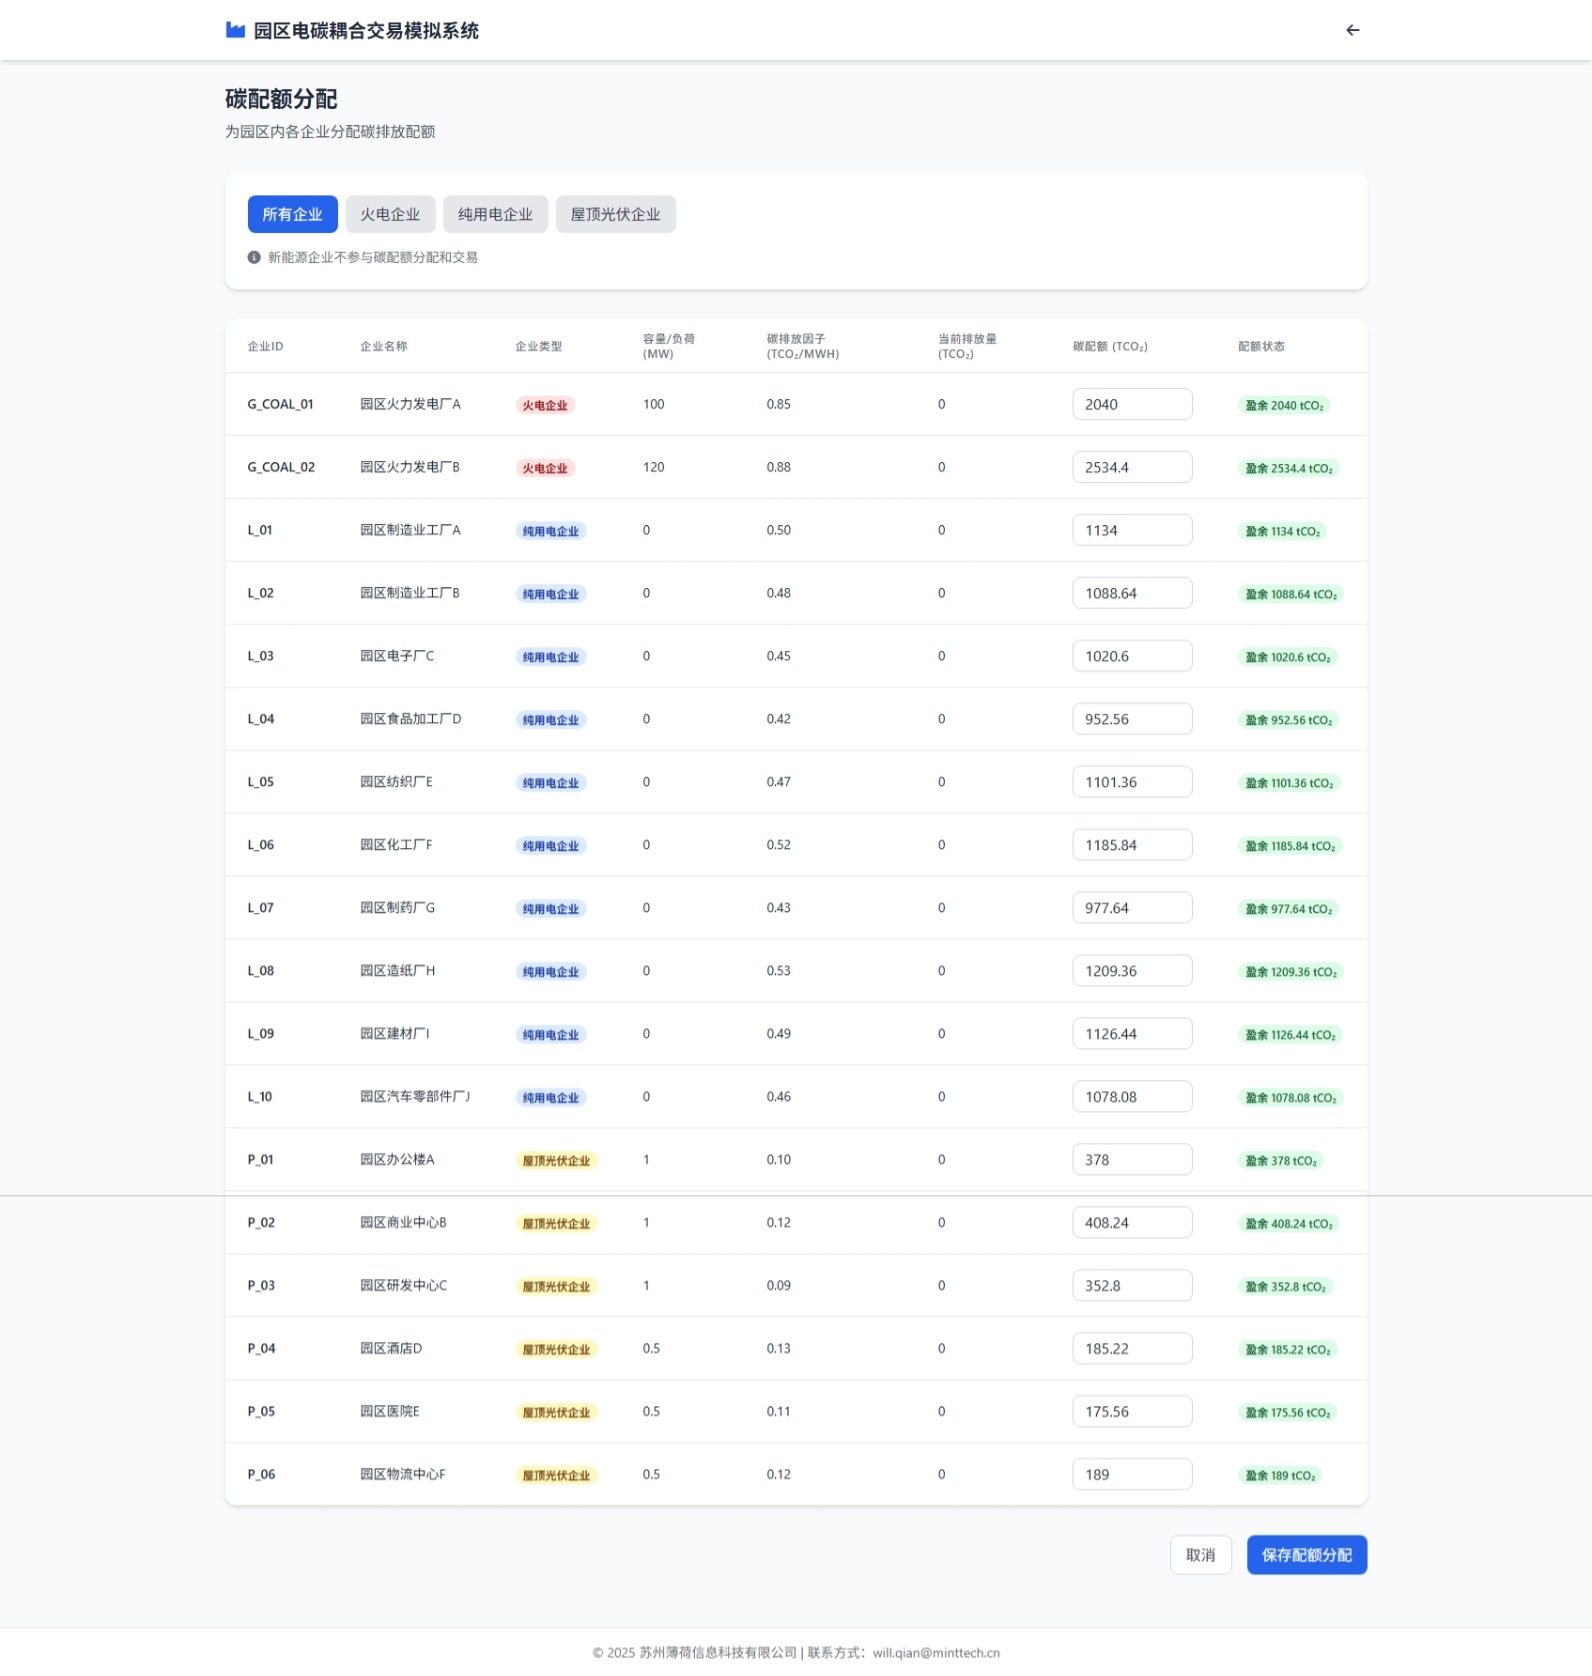This screenshot has width=1592, height=1676.
Task: Click the info icon beside the new-energy note
Action: click(254, 257)
